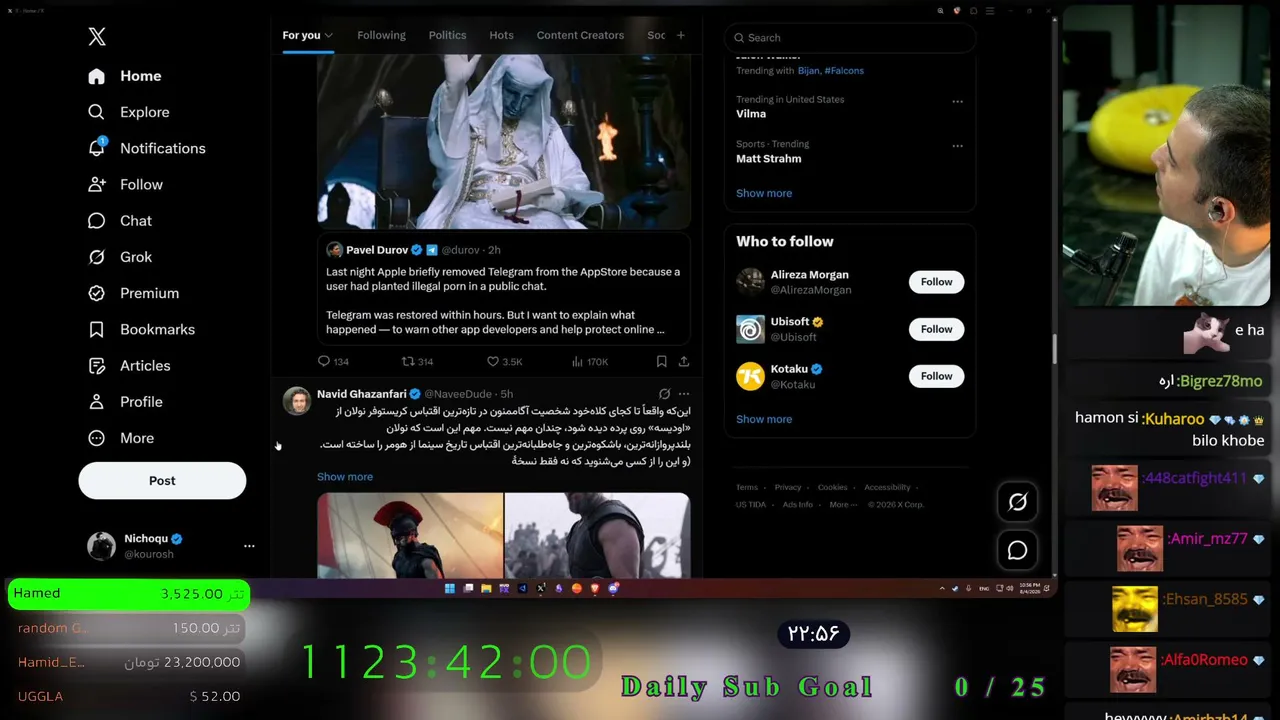This screenshot has height=720, width=1280.
Task: Click the Brave browser taskbar icon
Action: [x=595, y=588]
